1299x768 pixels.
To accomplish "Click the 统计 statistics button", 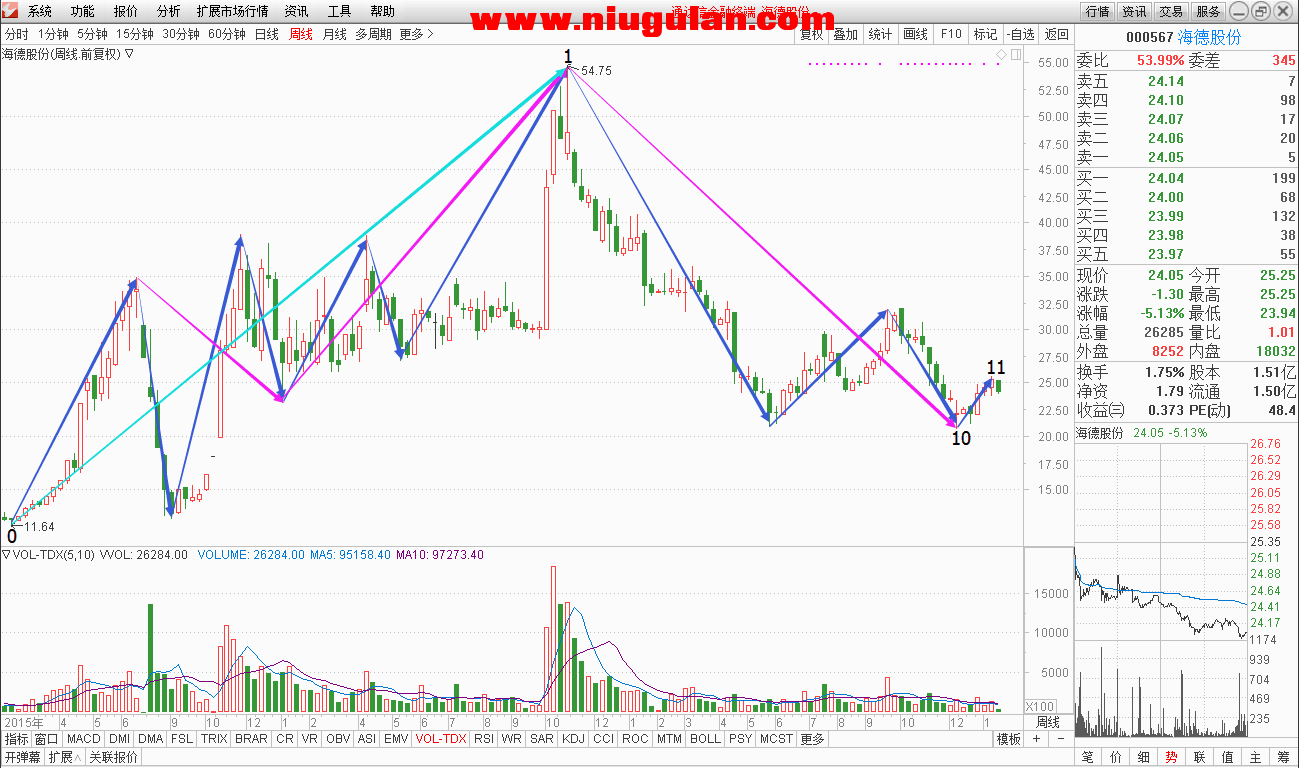I will pyautogui.click(x=880, y=34).
